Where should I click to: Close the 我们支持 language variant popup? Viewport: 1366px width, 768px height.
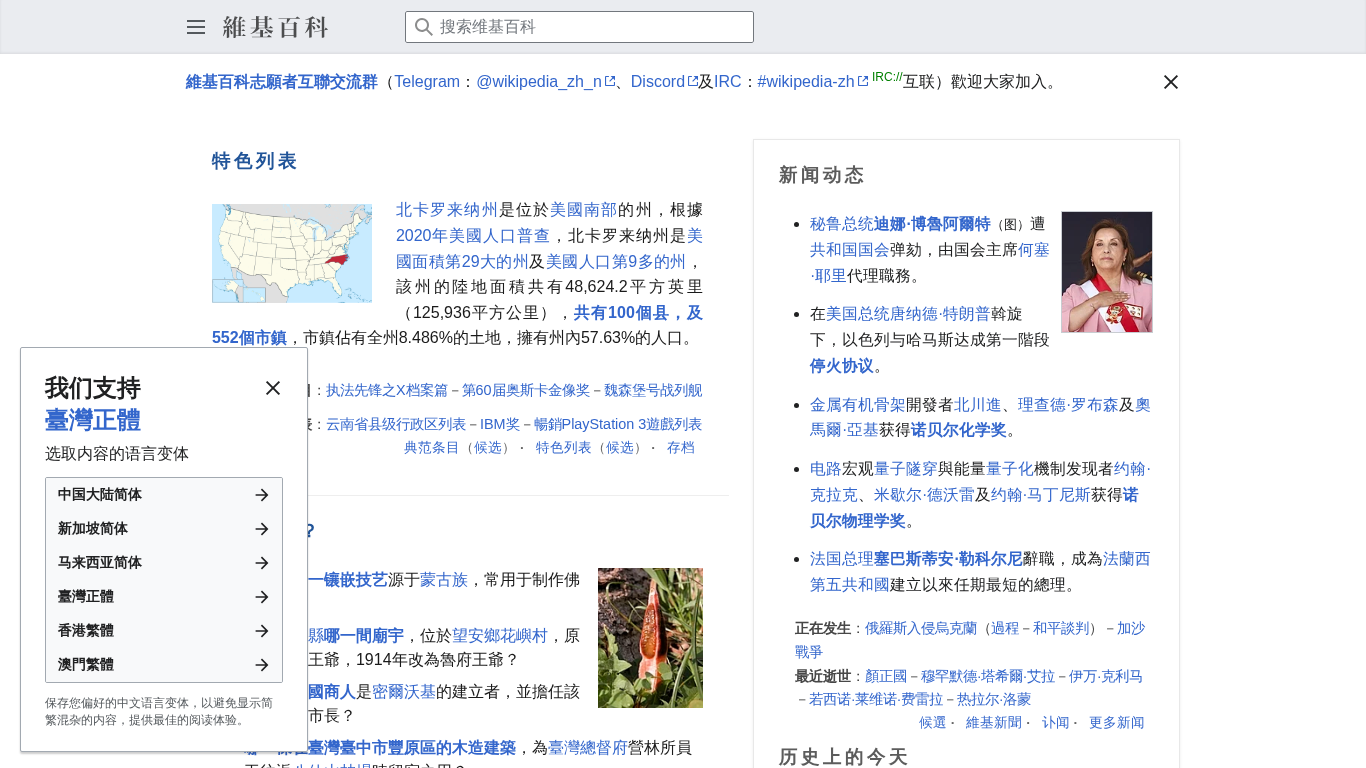pyautogui.click(x=273, y=388)
